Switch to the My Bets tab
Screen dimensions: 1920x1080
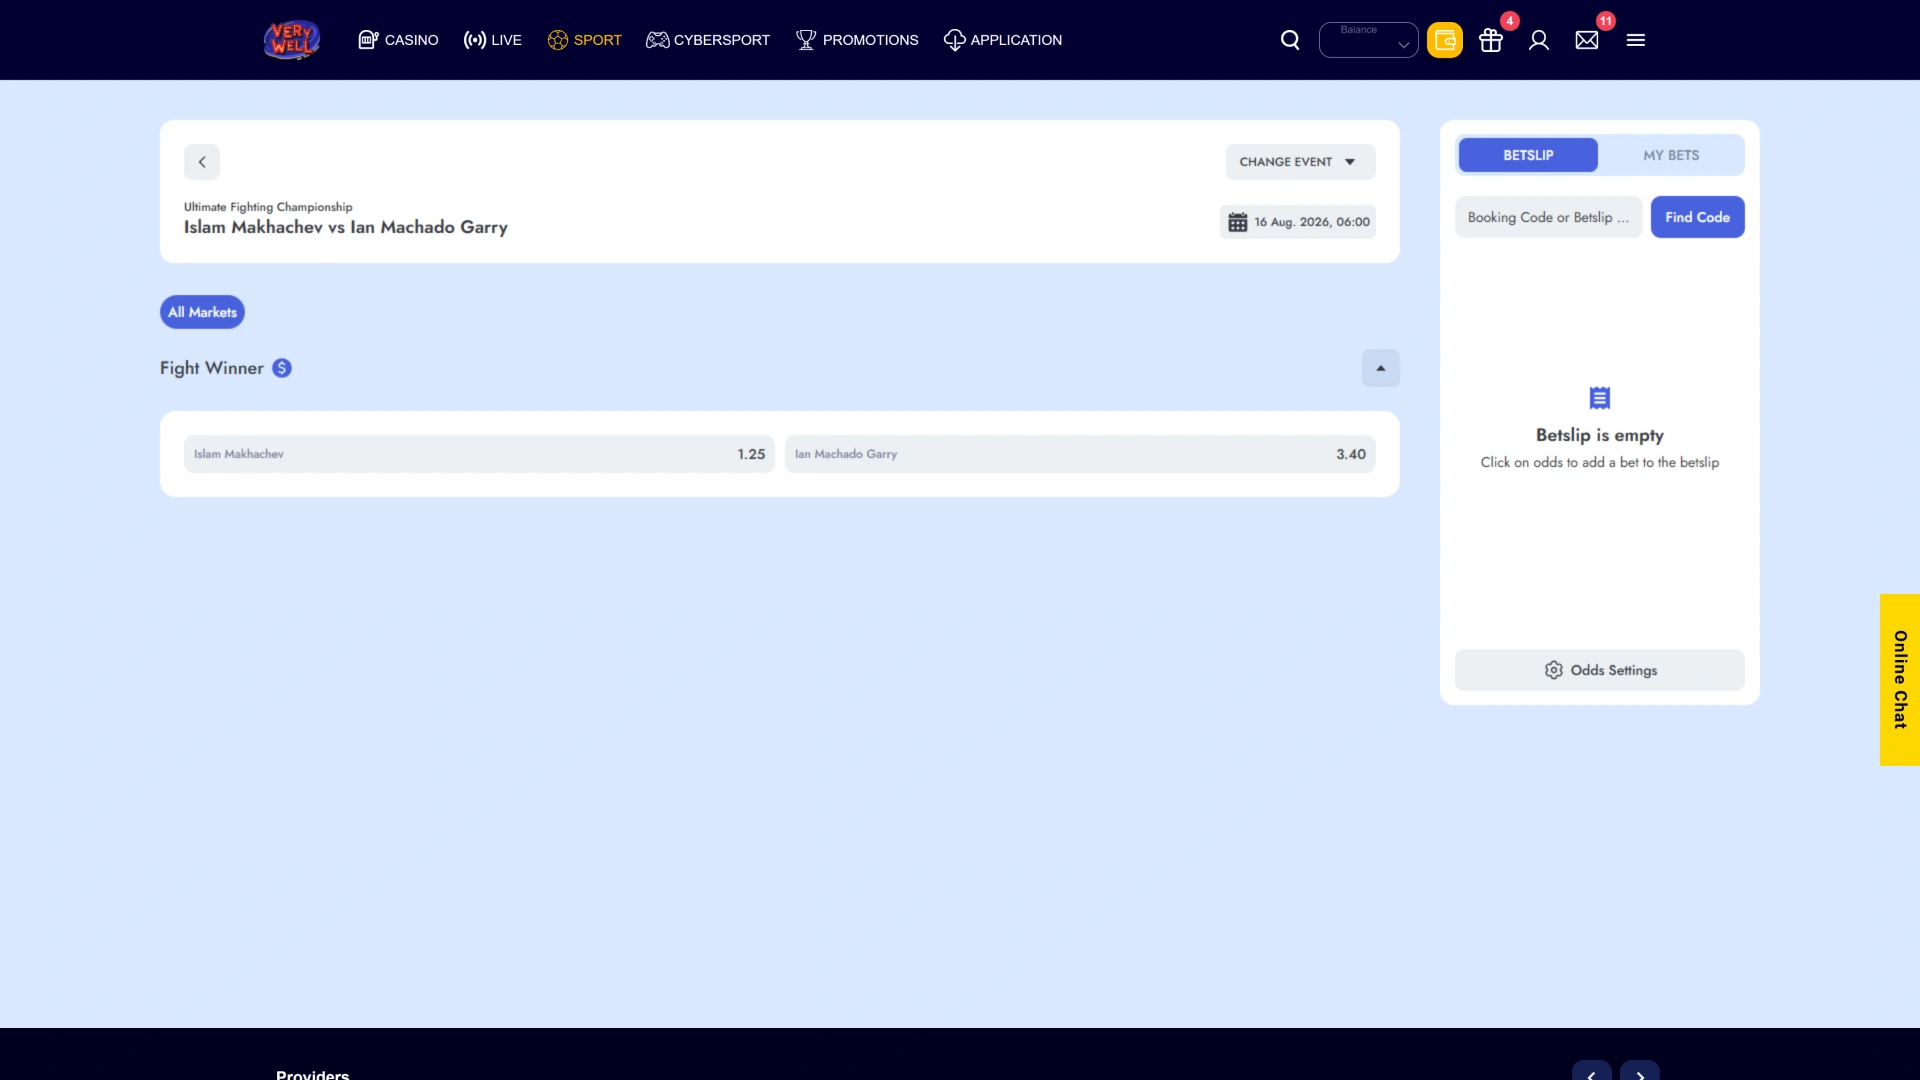click(1671, 155)
